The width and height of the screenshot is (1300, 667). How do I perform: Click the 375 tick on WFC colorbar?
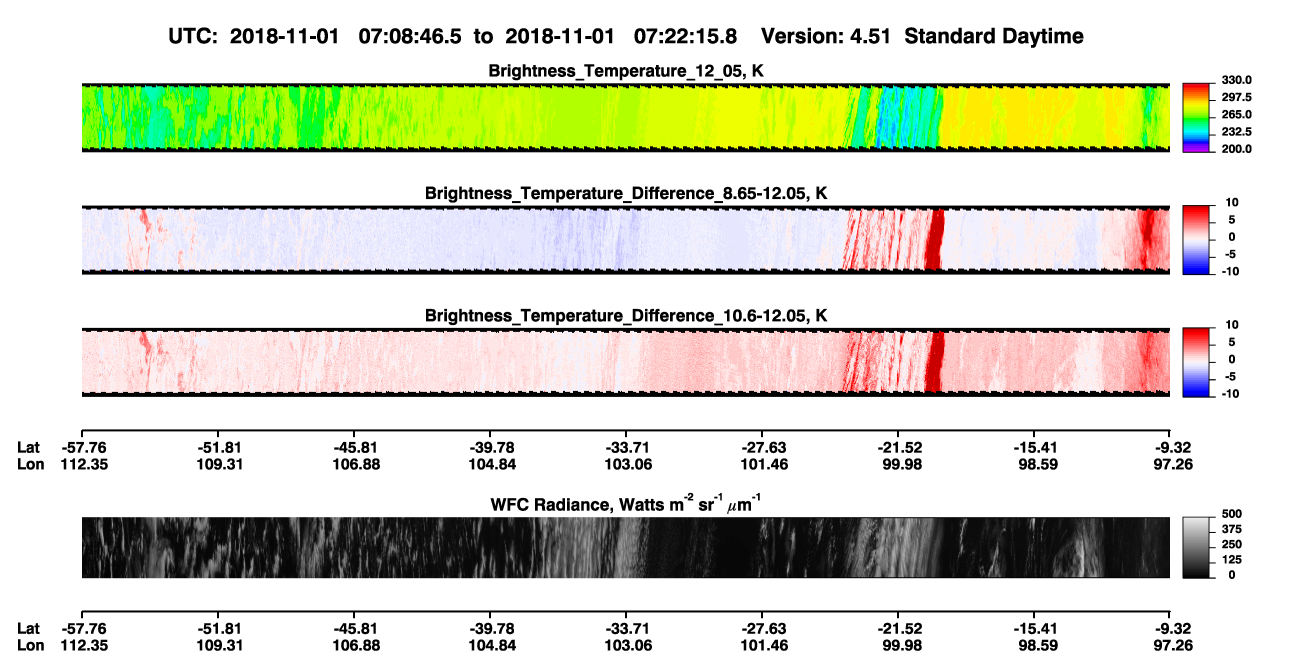(1234, 529)
